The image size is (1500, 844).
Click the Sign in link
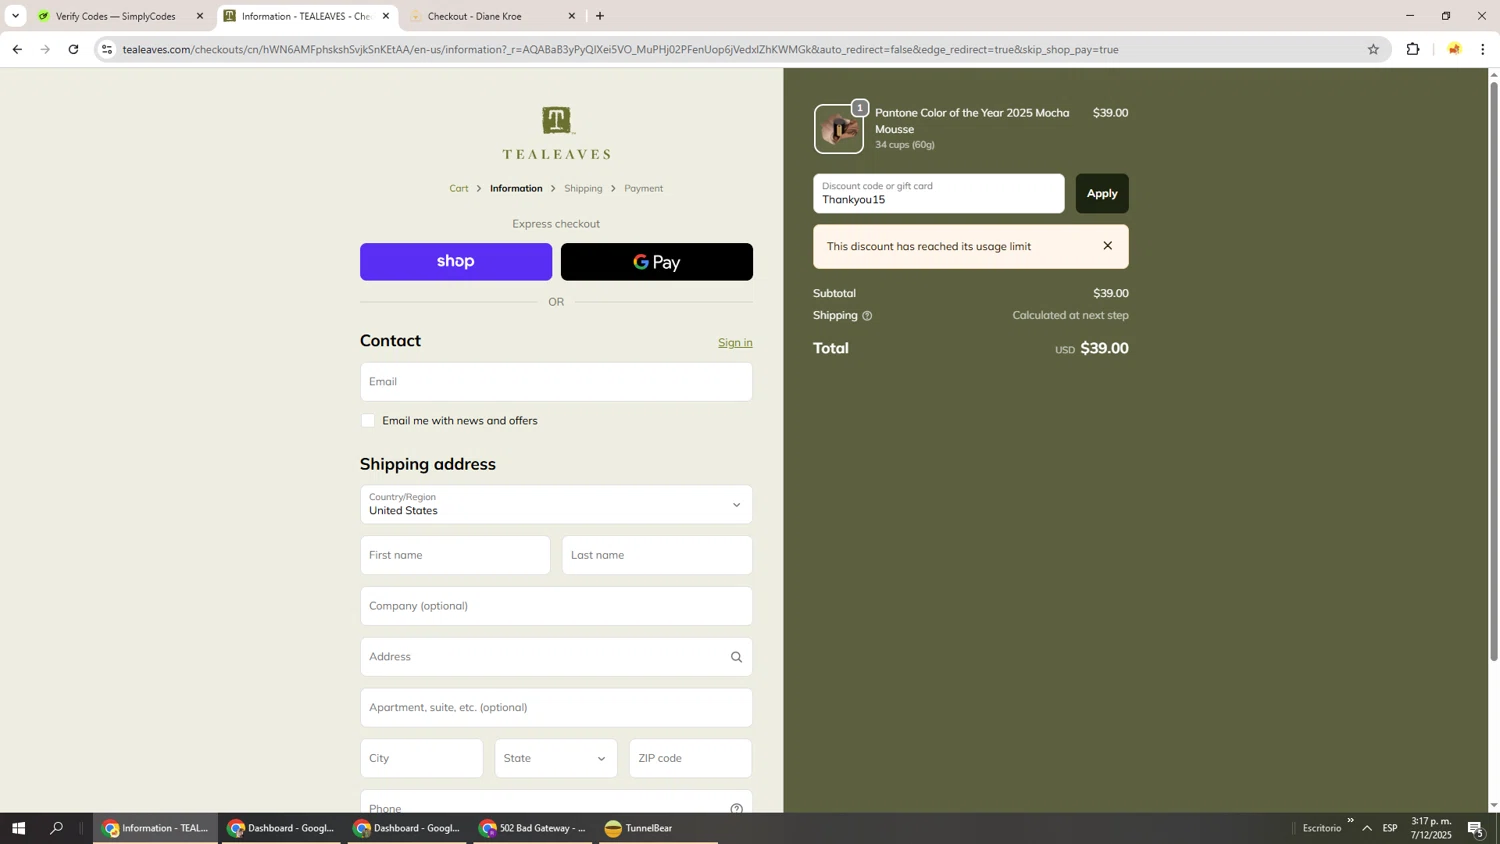735,342
